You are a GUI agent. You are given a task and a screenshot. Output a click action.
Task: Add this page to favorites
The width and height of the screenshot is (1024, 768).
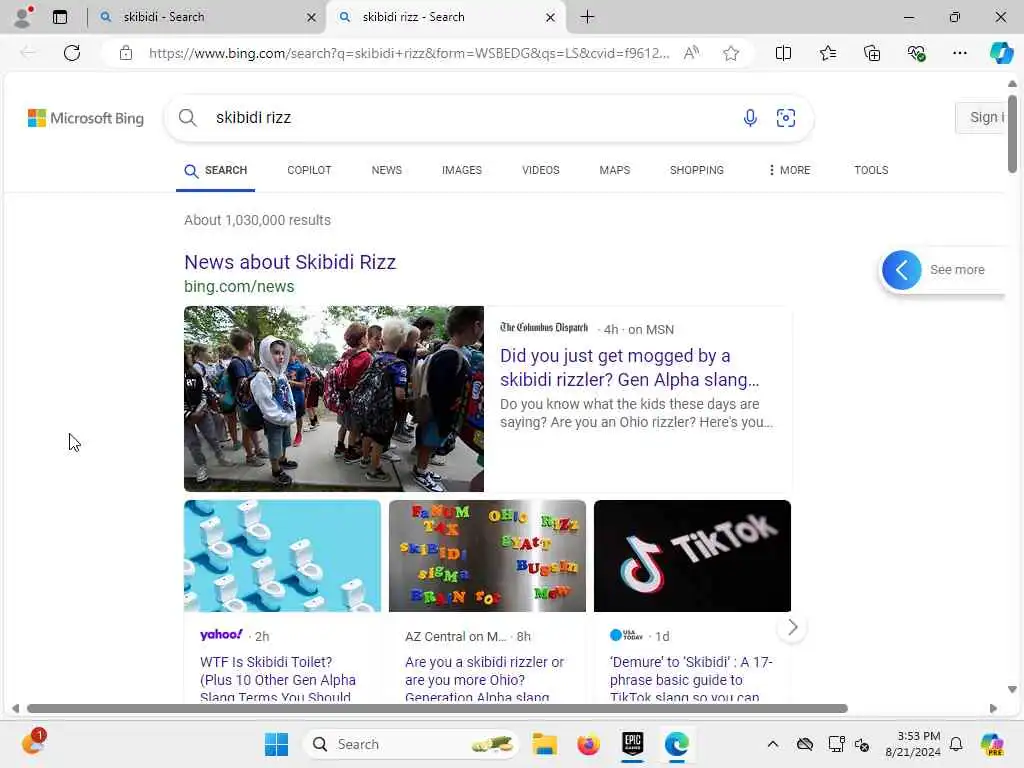click(731, 53)
